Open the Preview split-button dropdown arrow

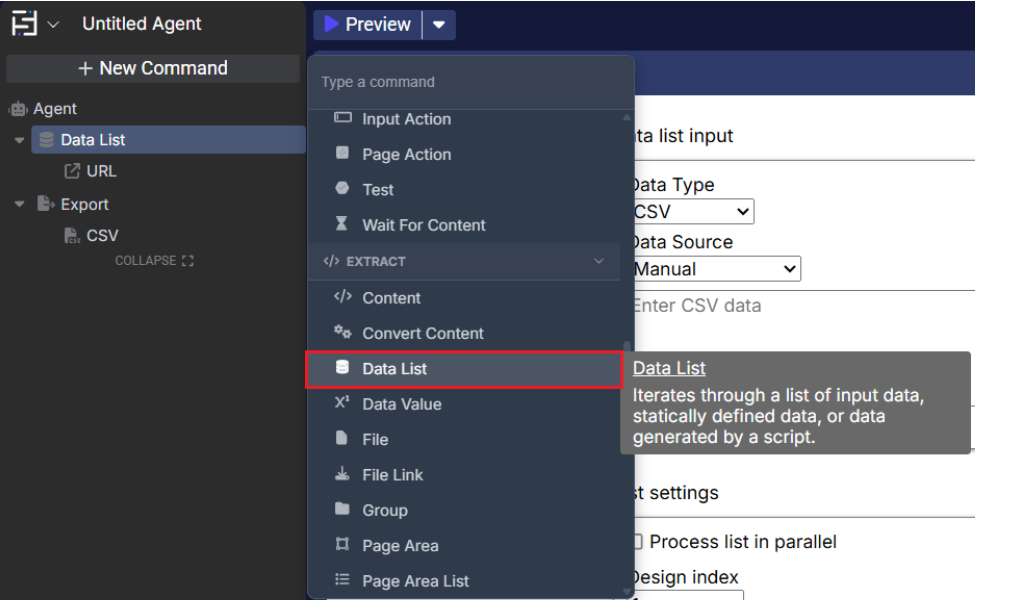(439, 25)
